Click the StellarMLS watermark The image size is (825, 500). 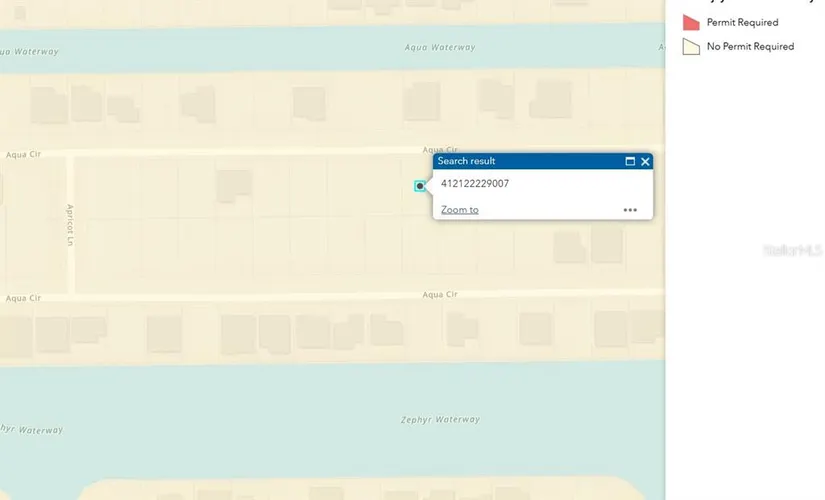[x=791, y=251]
